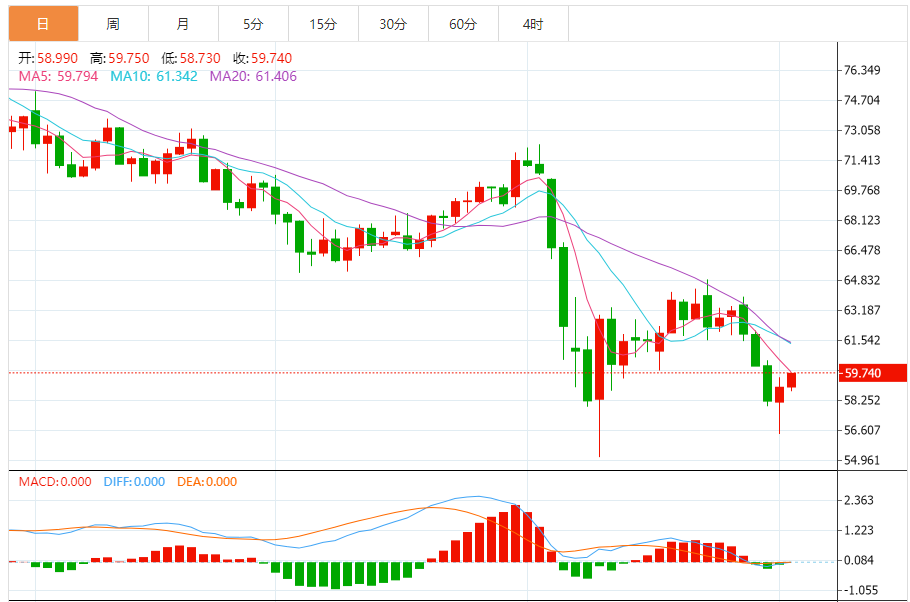Screen dimensions: 910x602
Task: Click the 73.058 price axis label
Action: click(861, 130)
